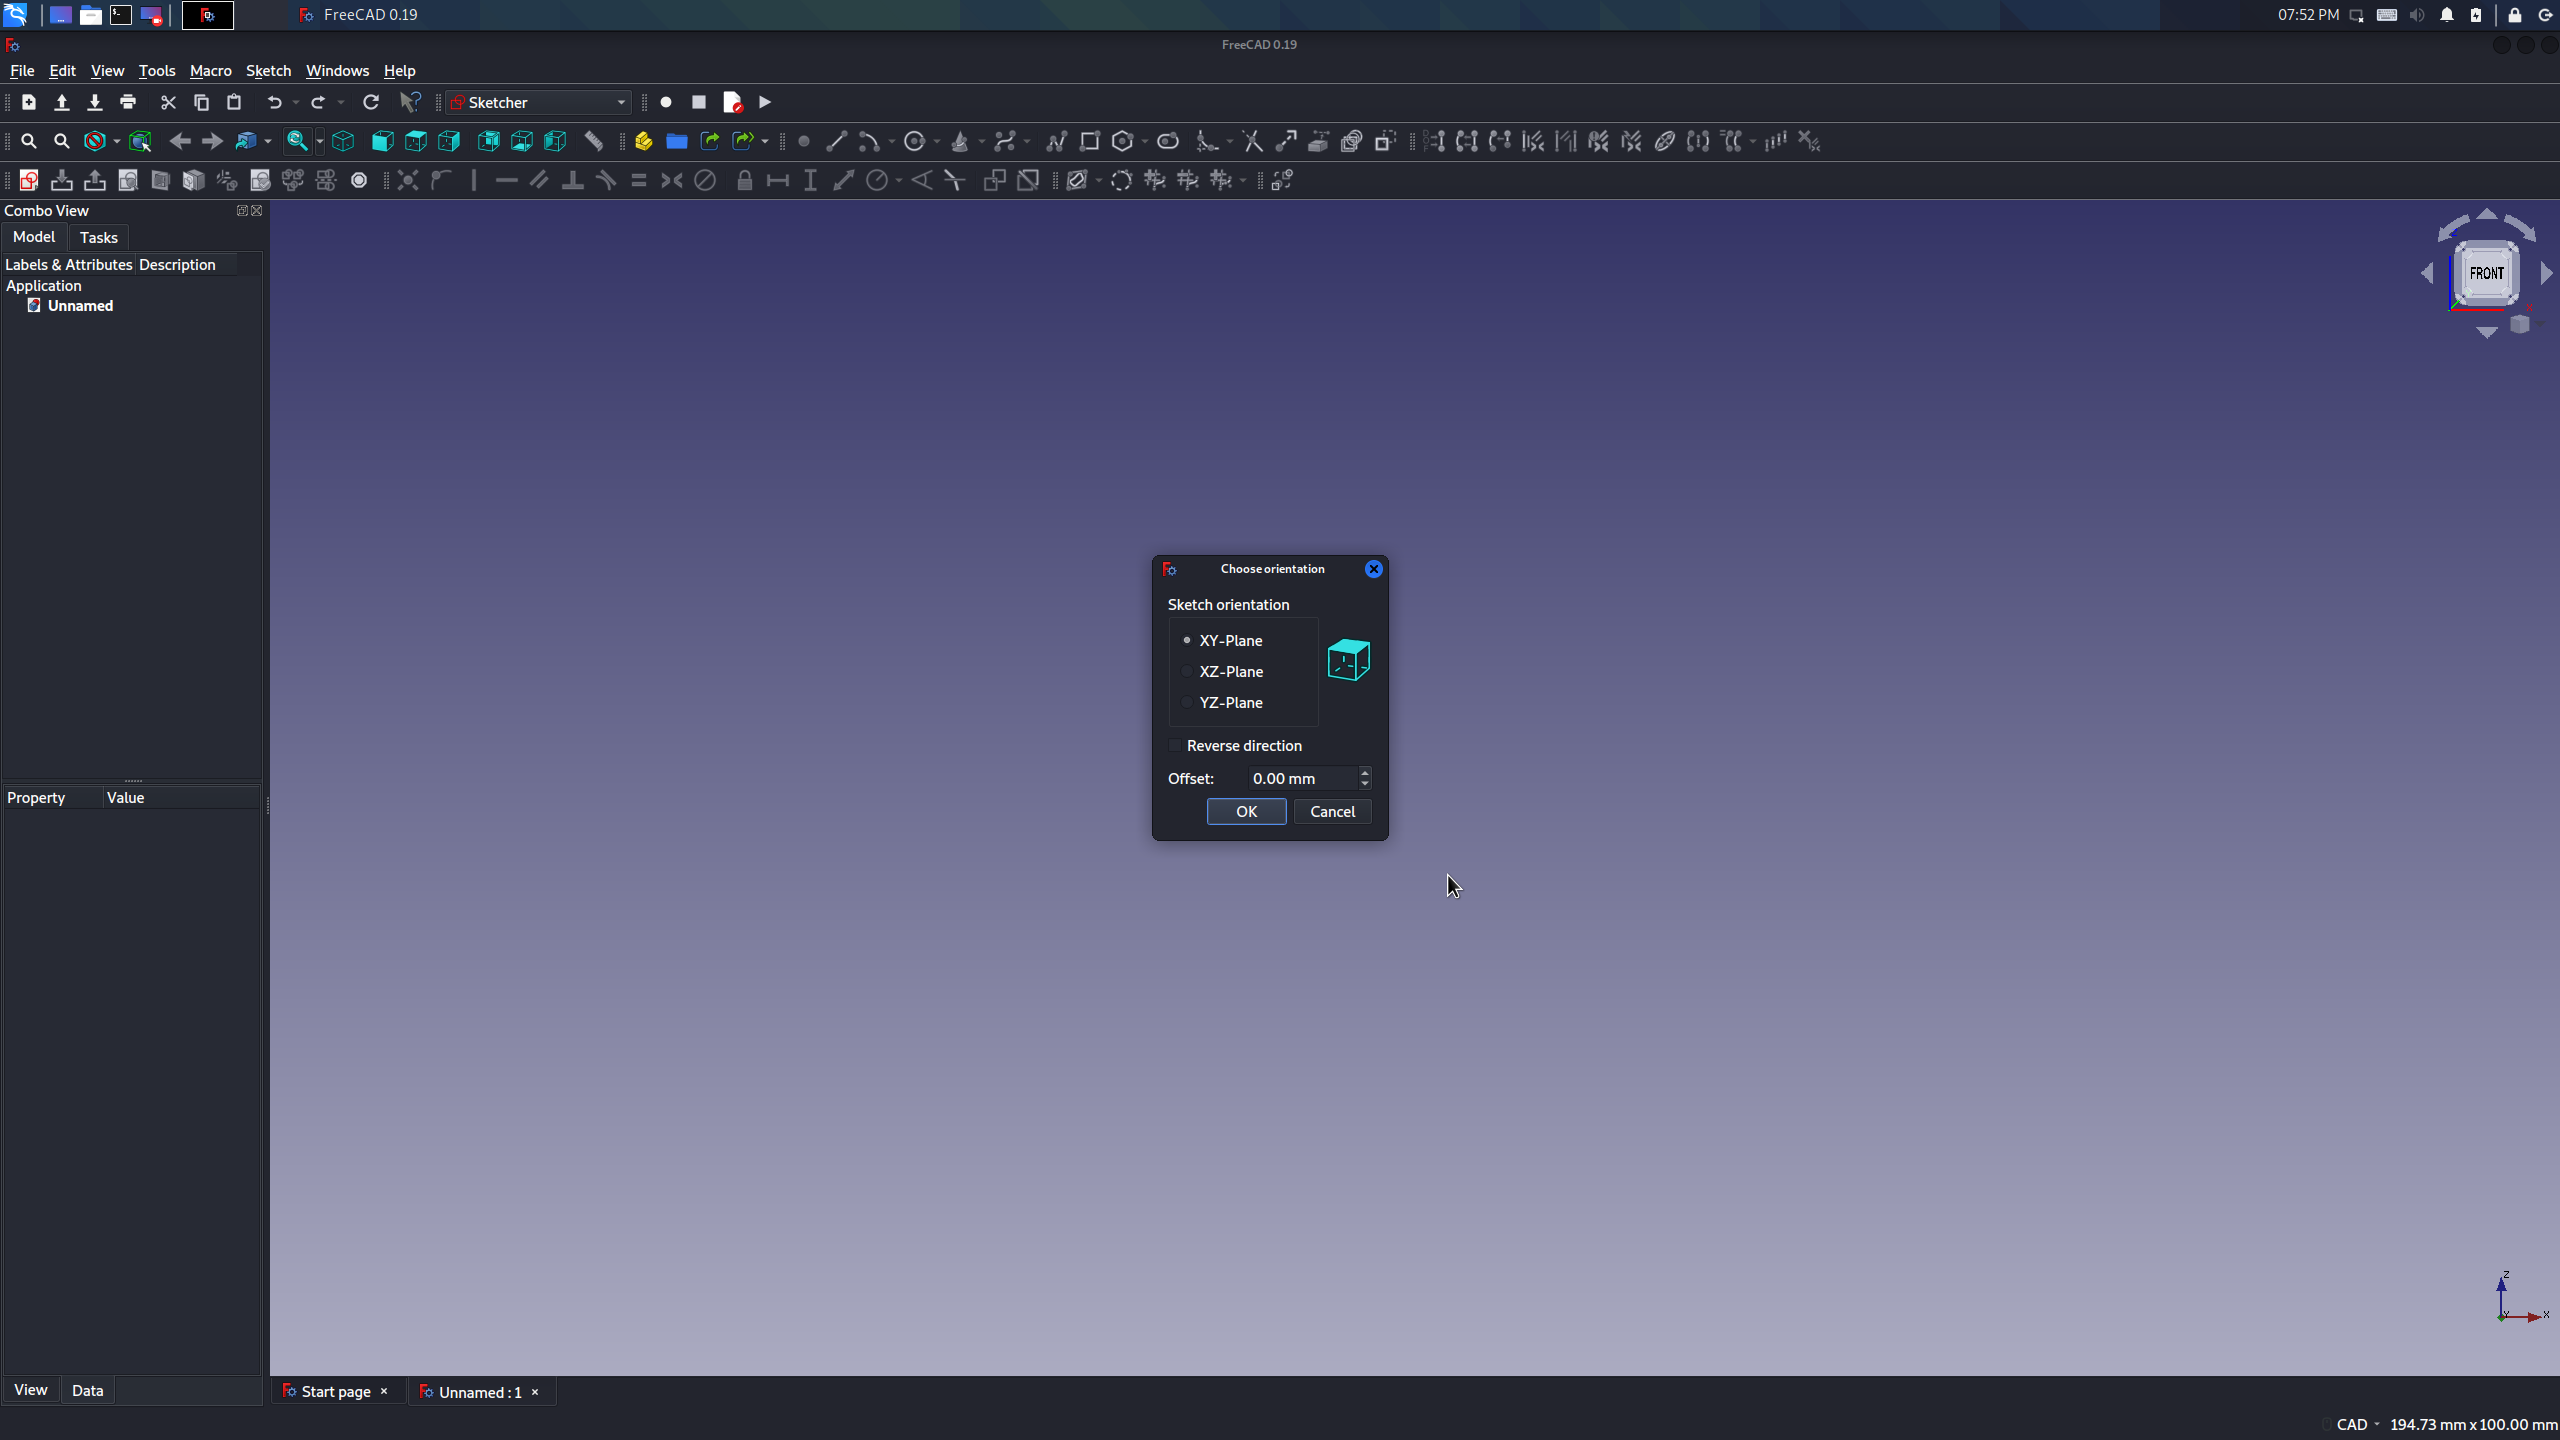Switch to isometric view icon
The height and width of the screenshot is (1440, 2560).
coord(343,141)
